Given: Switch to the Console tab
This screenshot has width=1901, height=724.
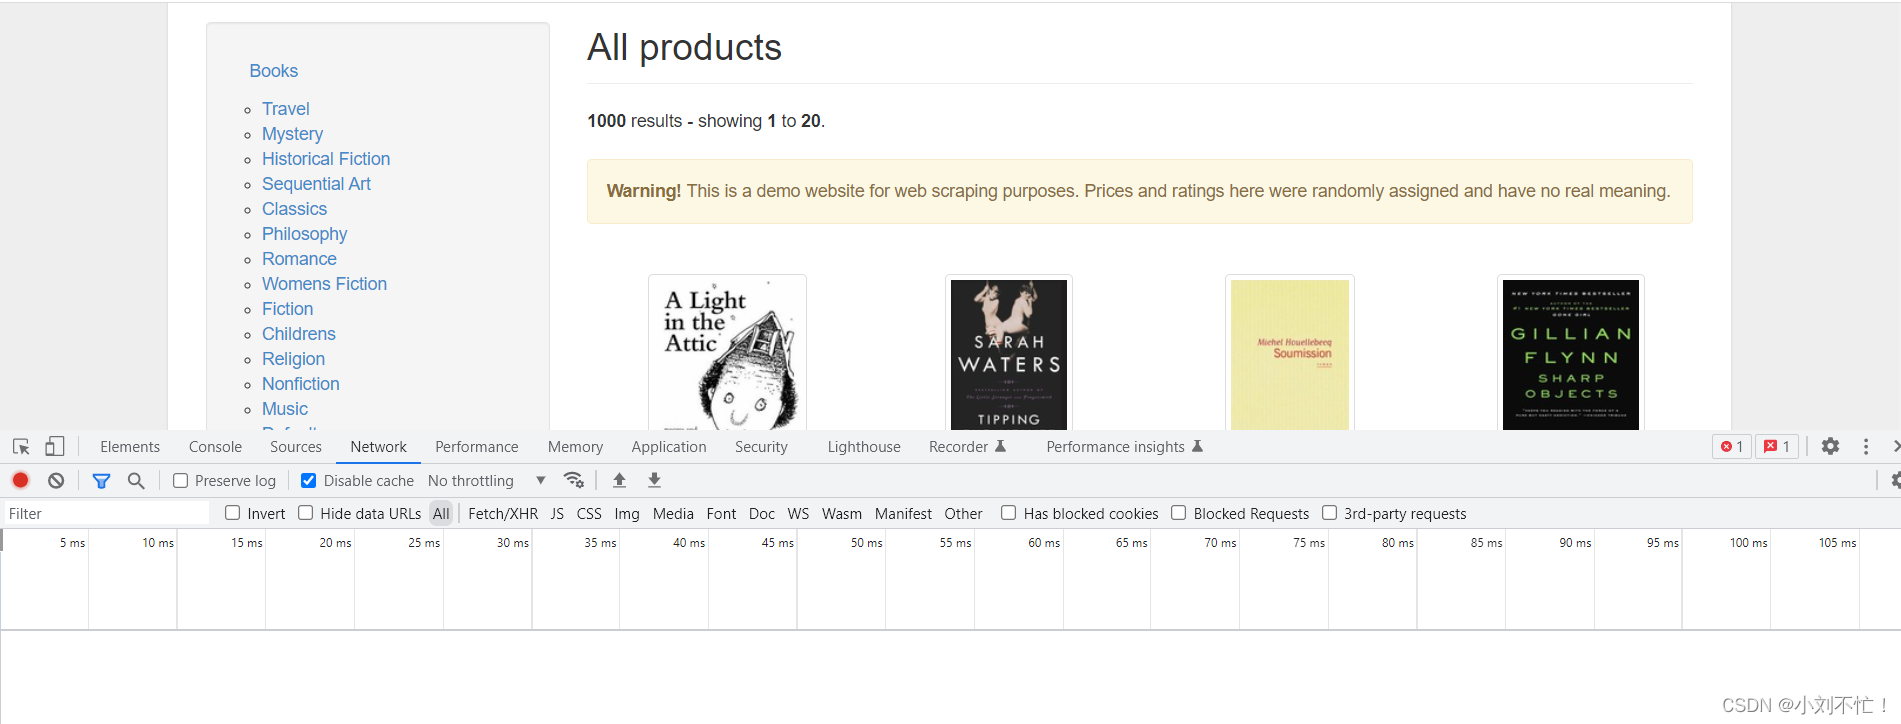Looking at the screenshot, I should pyautogui.click(x=215, y=447).
